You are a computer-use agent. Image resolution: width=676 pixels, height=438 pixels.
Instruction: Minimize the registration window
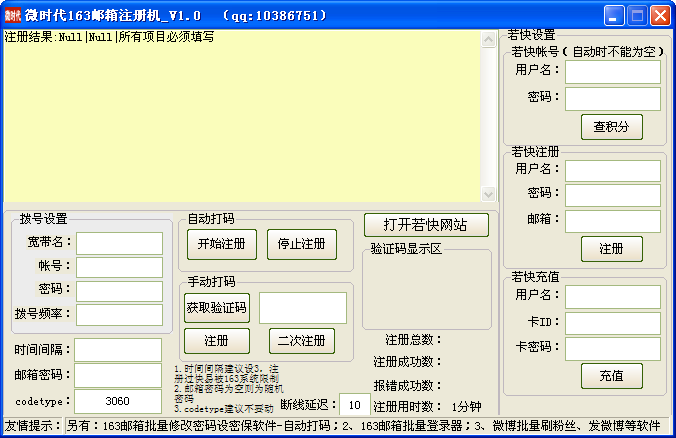[613, 16]
